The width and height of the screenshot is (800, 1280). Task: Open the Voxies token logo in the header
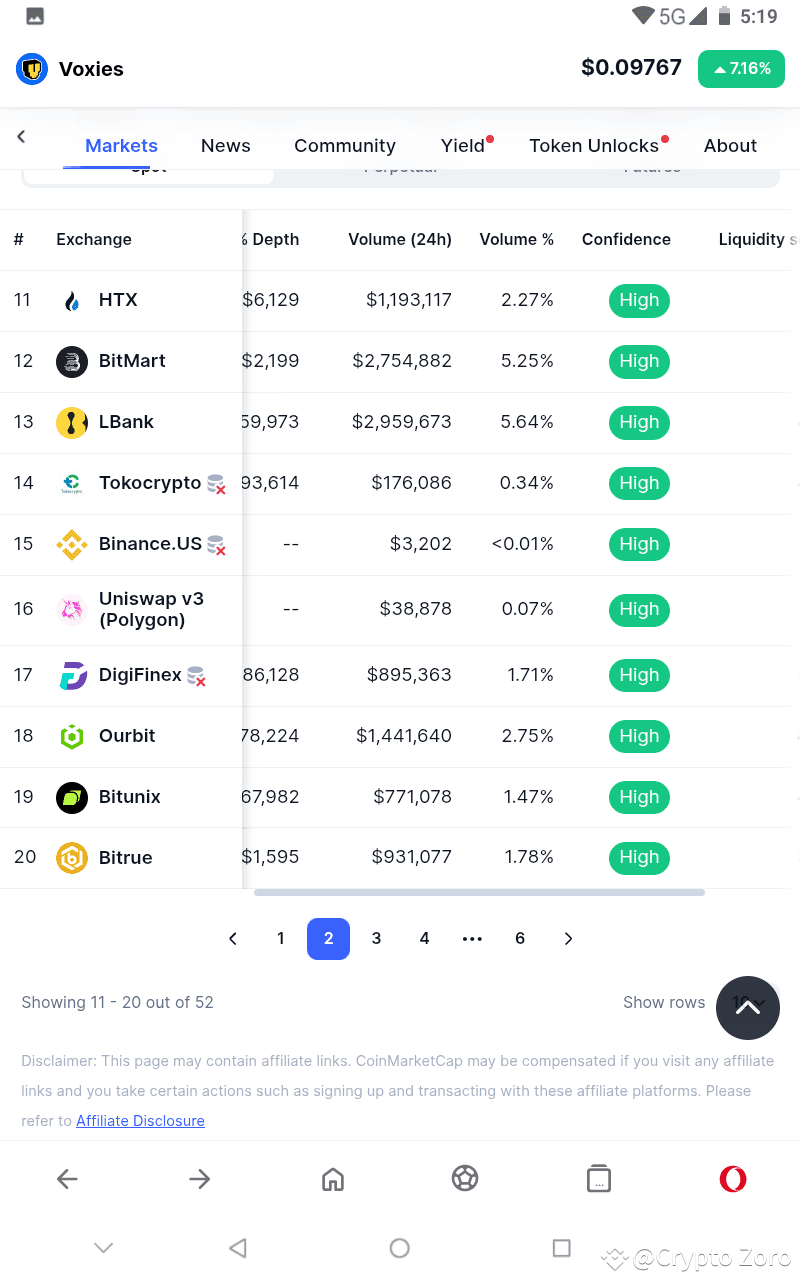(x=31, y=69)
